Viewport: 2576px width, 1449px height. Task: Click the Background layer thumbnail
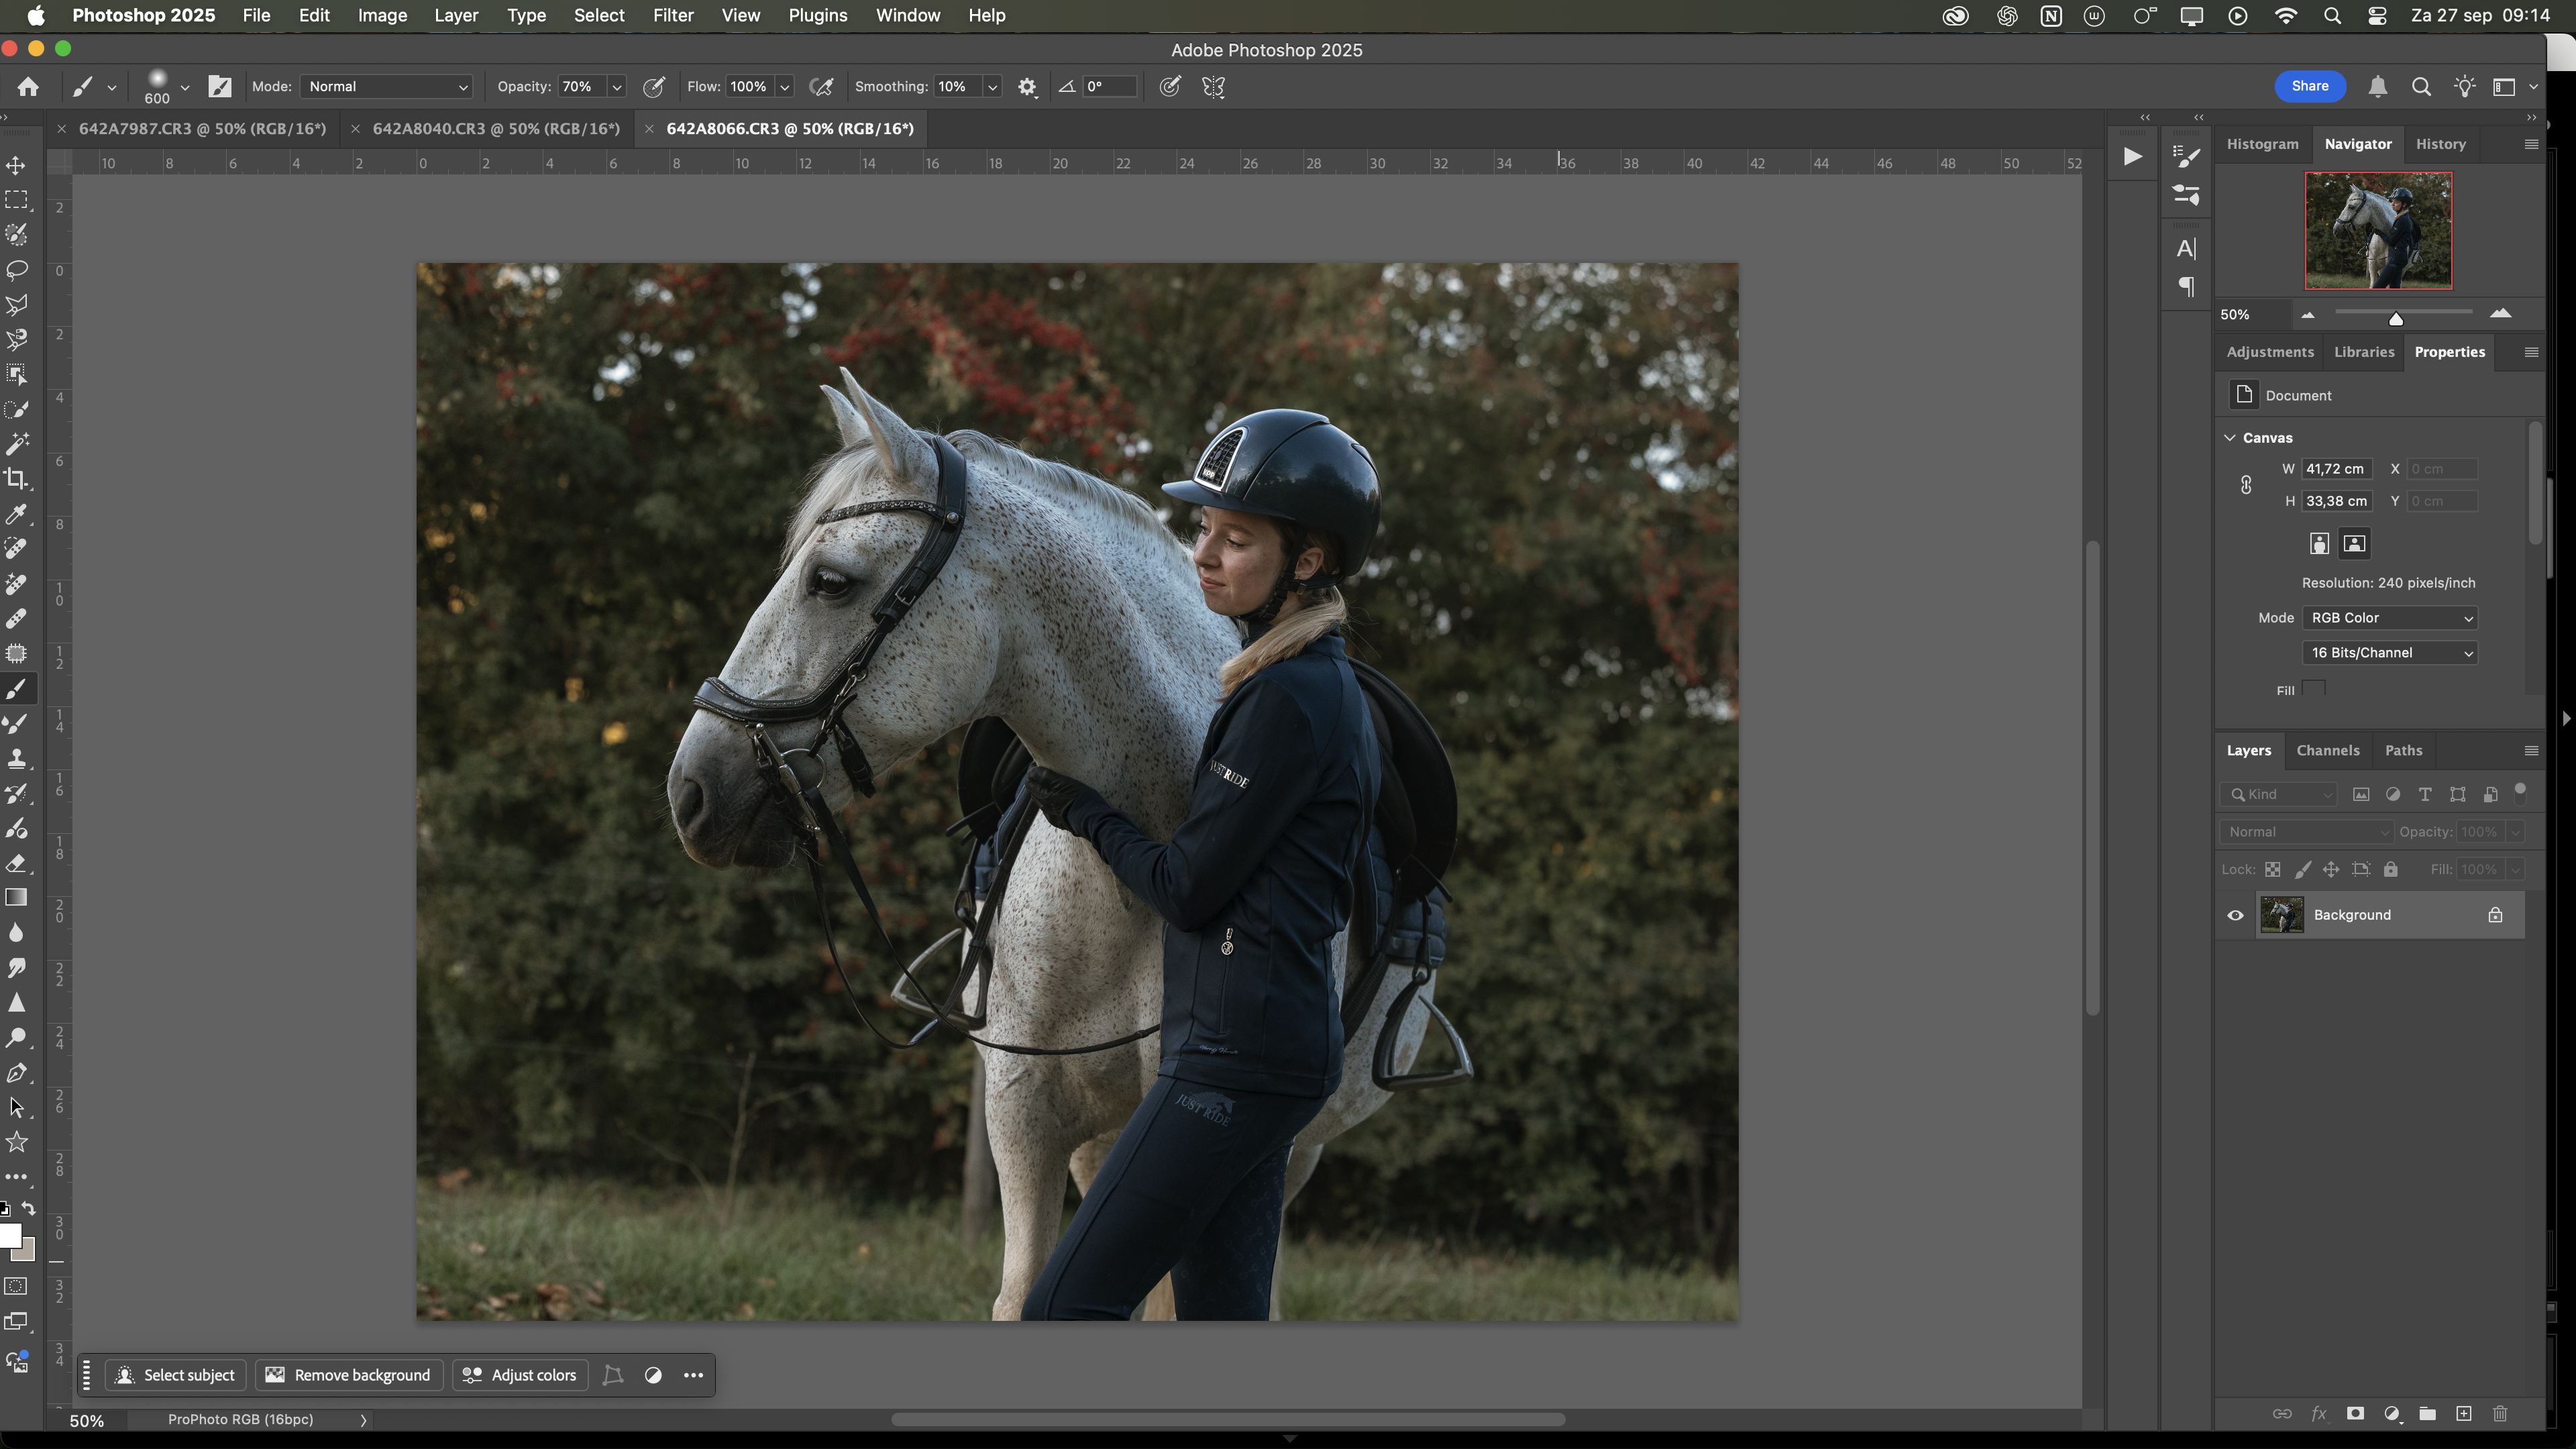2282,915
